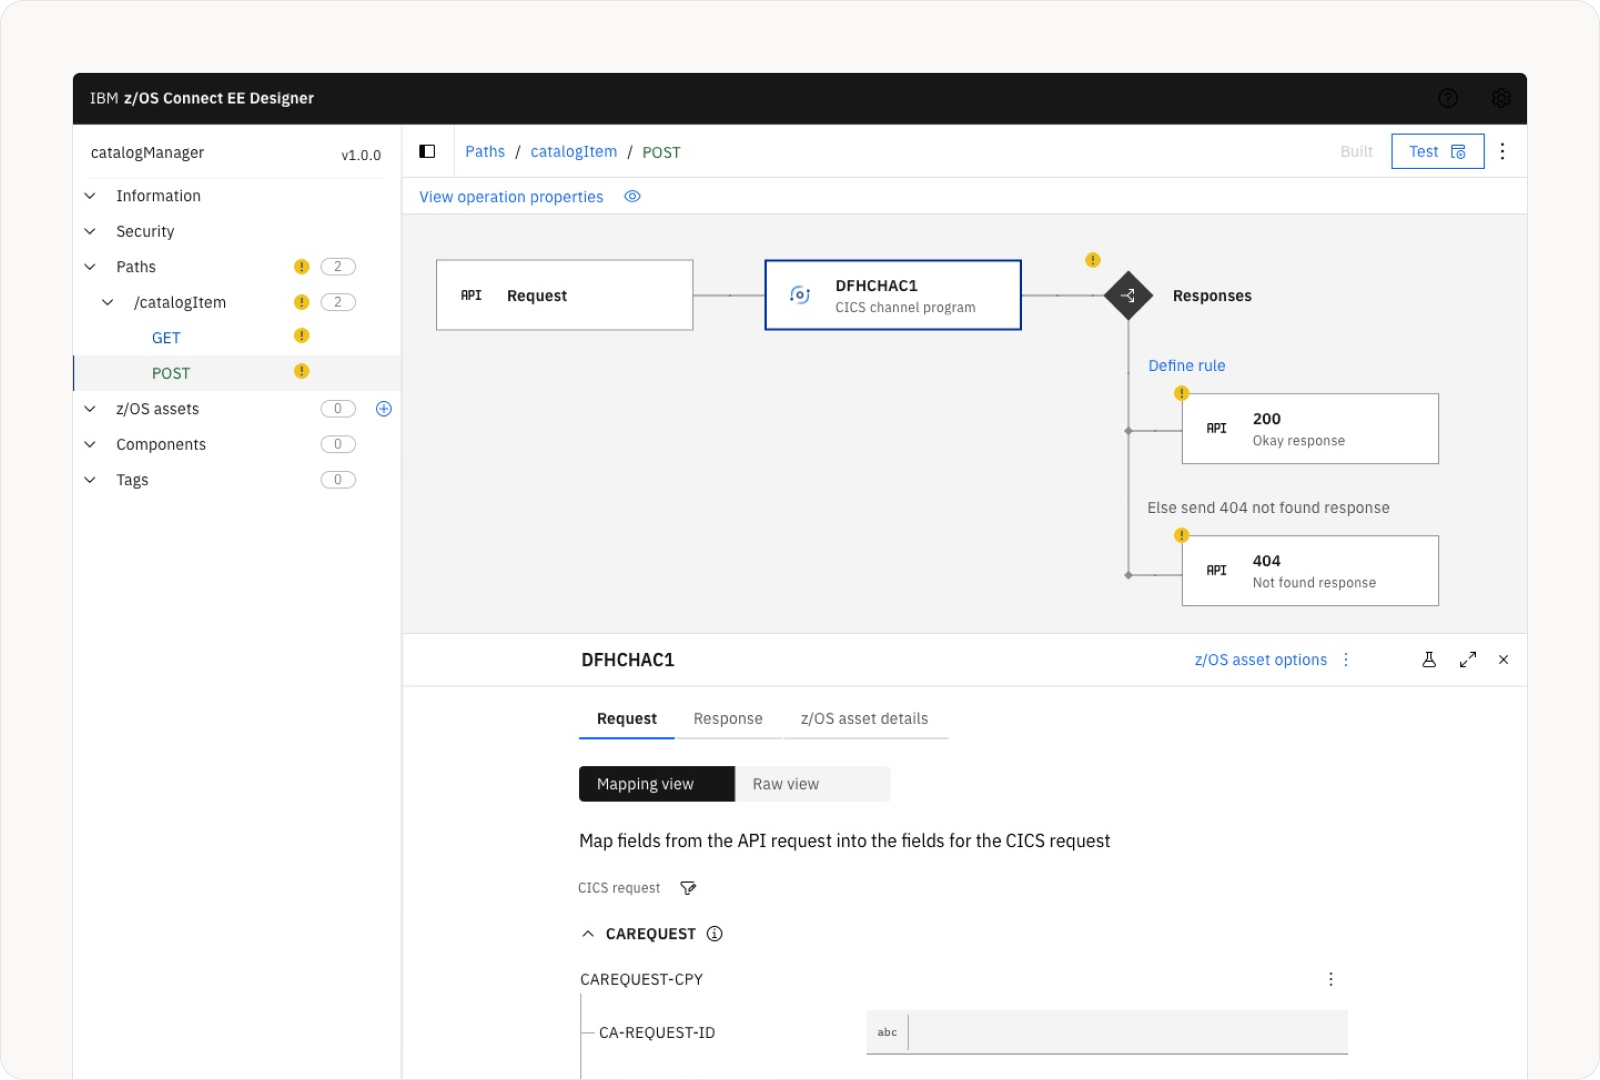Click the API icon in 200 response card

(x=1216, y=428)
